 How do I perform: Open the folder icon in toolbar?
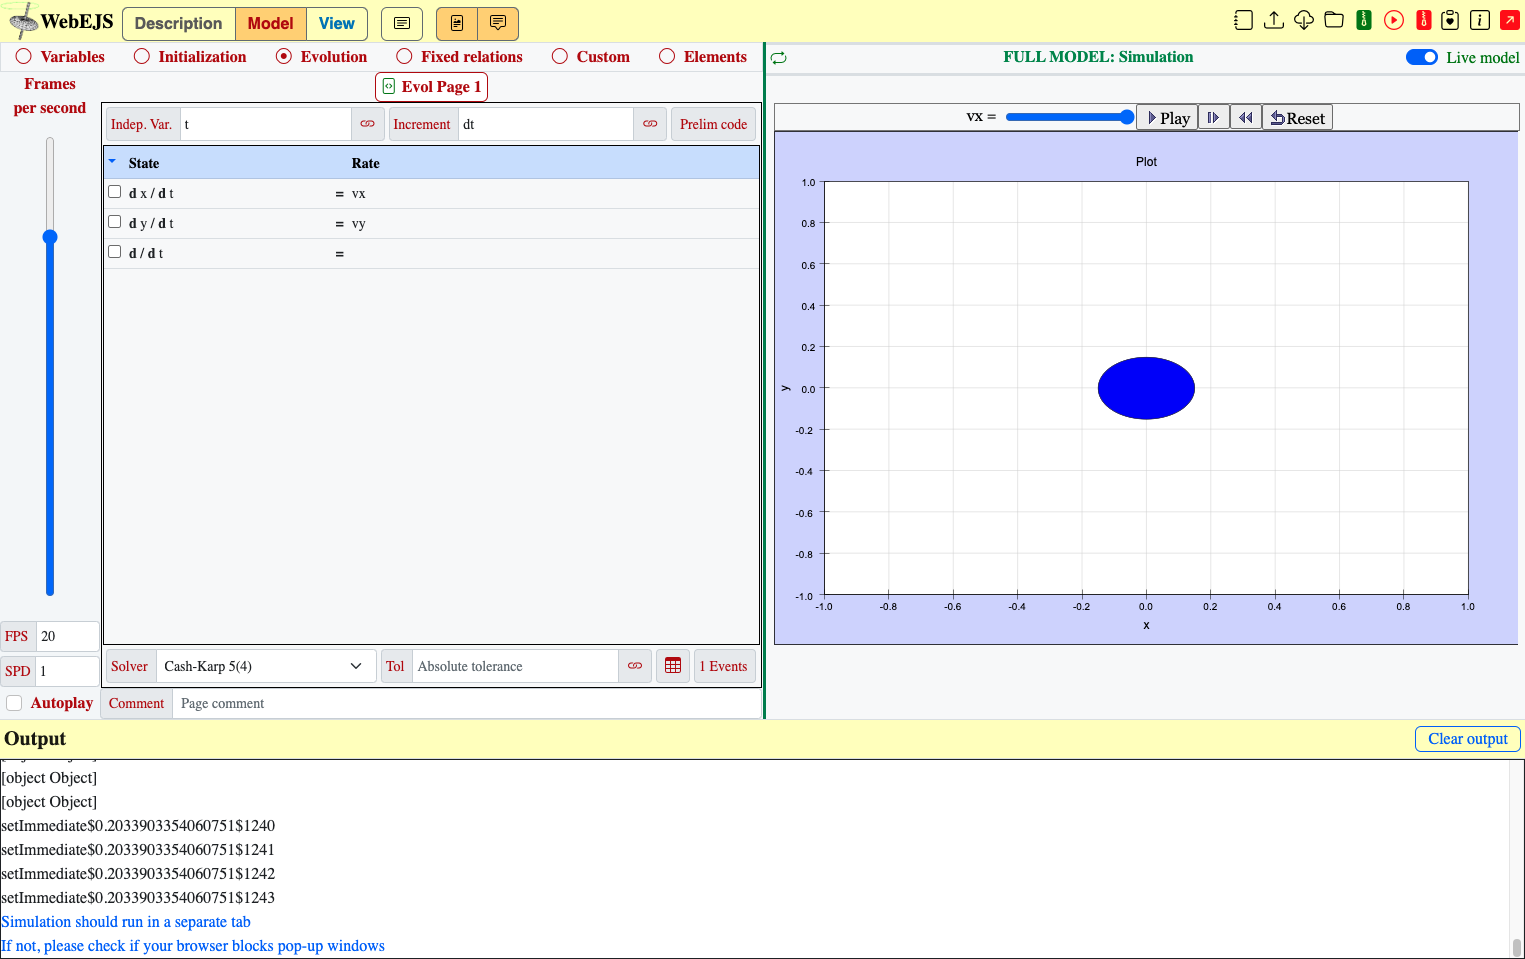pos(1334,20)
